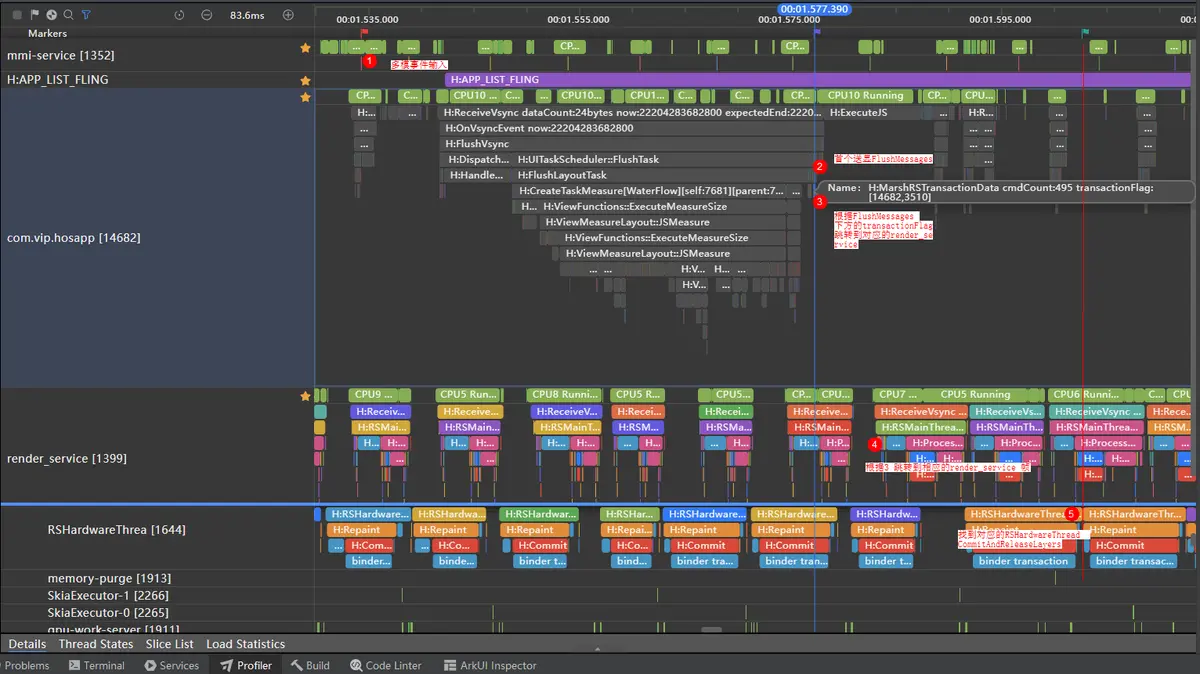This screenshot has width=1200, height=674.
Task: Zoom in timeline with plus icon
Action: 288,15
